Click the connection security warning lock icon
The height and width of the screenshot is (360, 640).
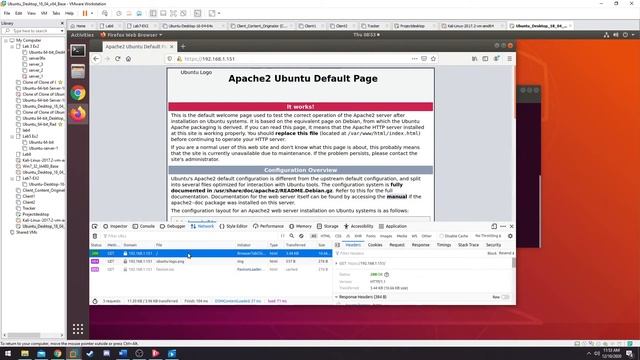click(179, 59)
